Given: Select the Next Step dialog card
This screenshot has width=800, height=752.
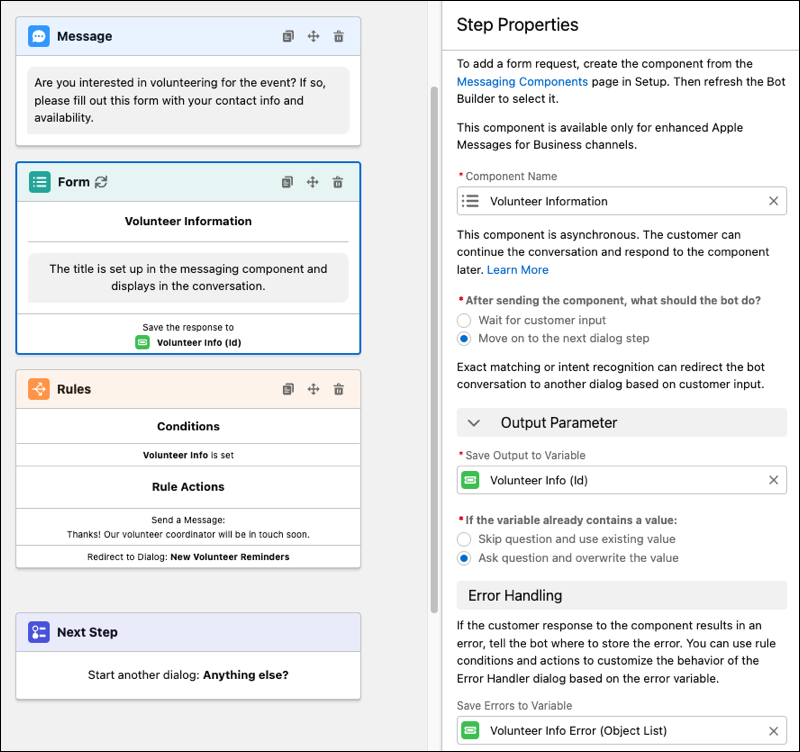Looking at the screenshot, I should pyautogui.click(x=188, y=656).
